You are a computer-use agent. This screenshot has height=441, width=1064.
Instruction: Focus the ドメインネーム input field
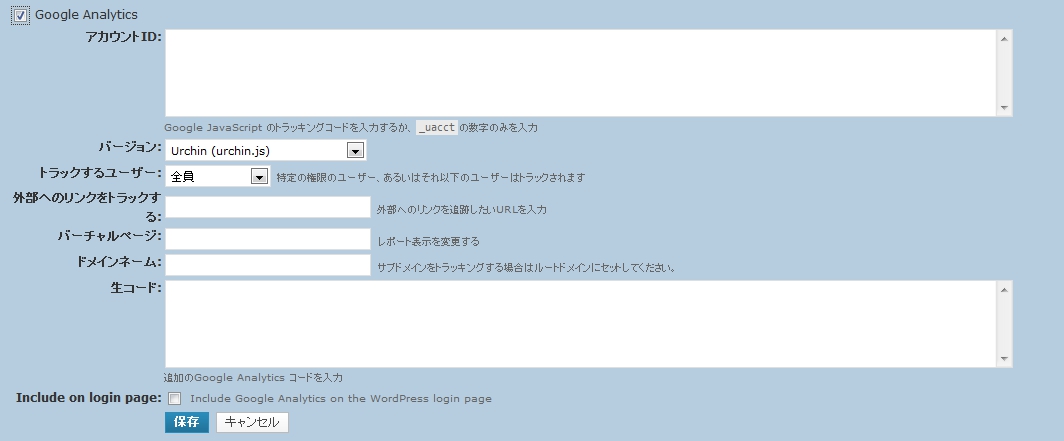pyautogui.click(x=268, y=265)
